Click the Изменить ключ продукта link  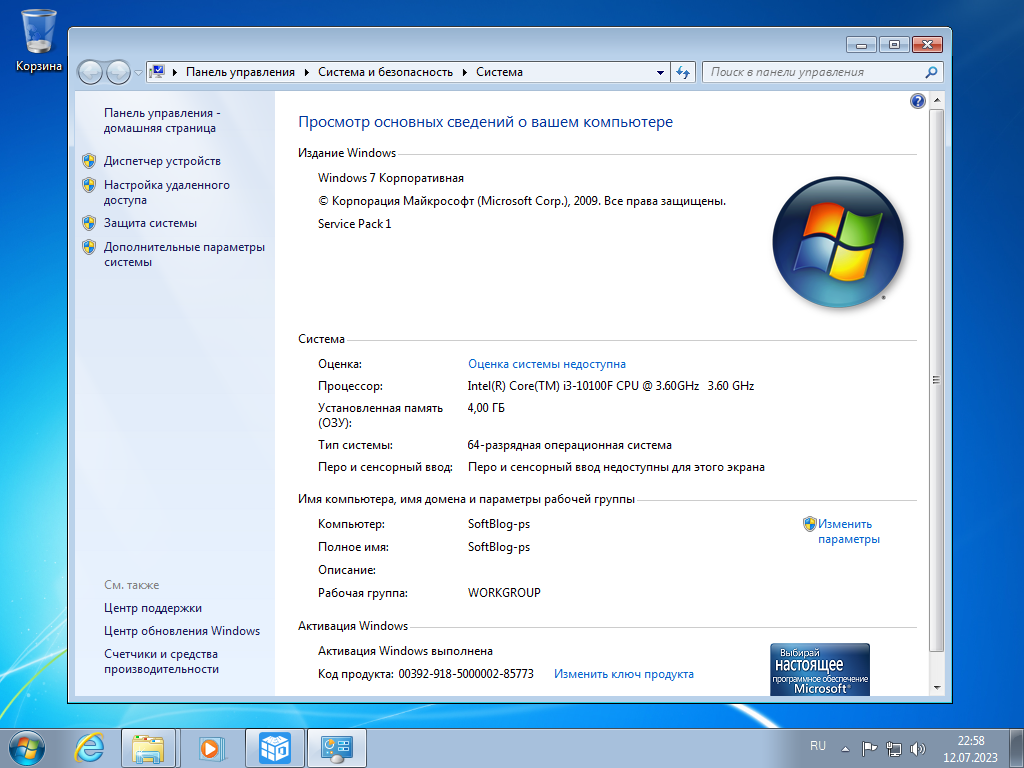pyautogui.click(x=622, y=673)
